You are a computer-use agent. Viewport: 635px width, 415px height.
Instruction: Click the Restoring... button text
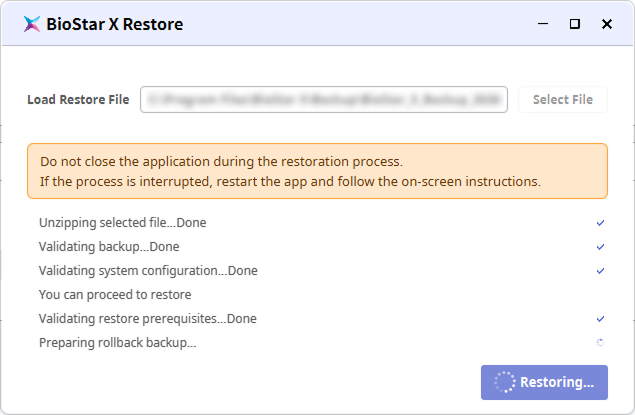pos(557,382)
